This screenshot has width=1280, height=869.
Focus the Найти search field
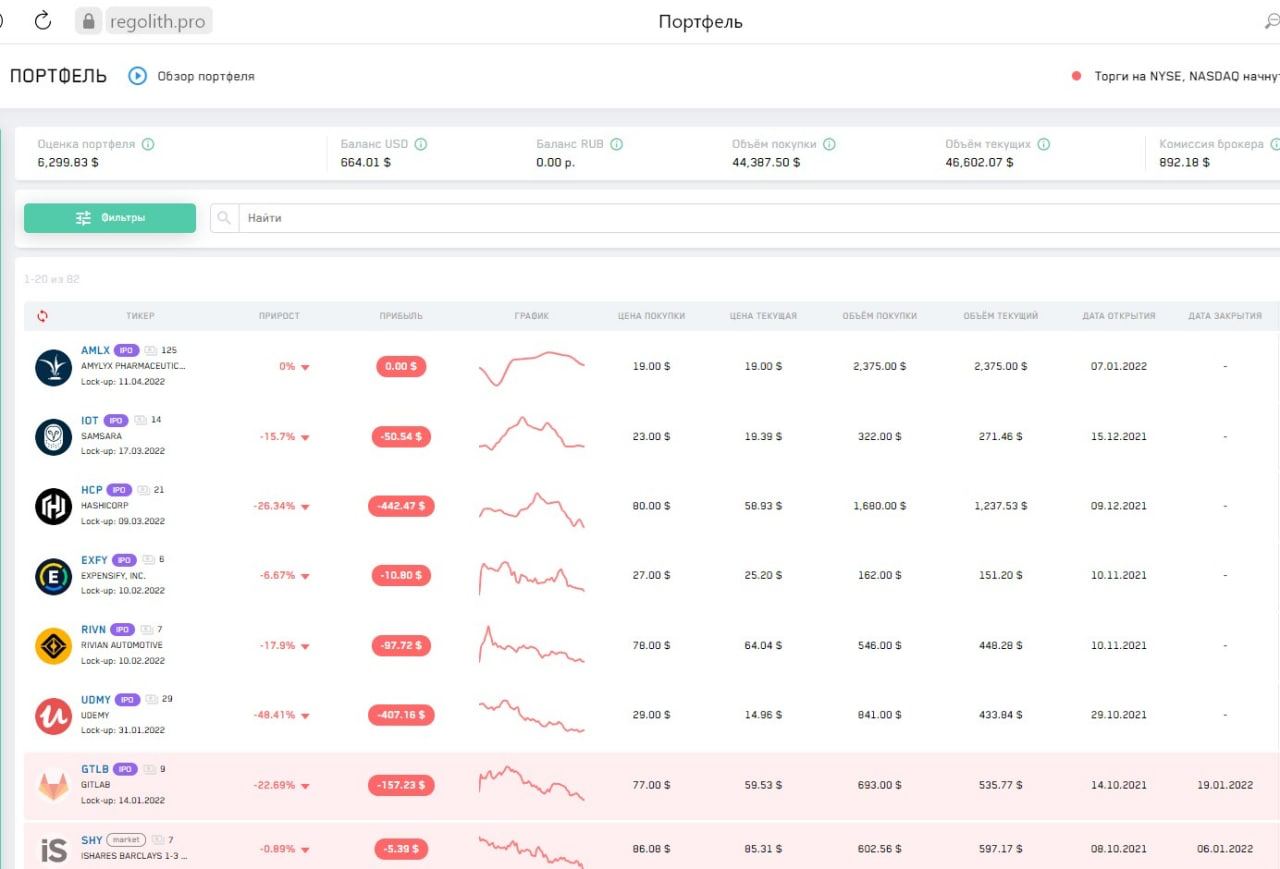758,218
